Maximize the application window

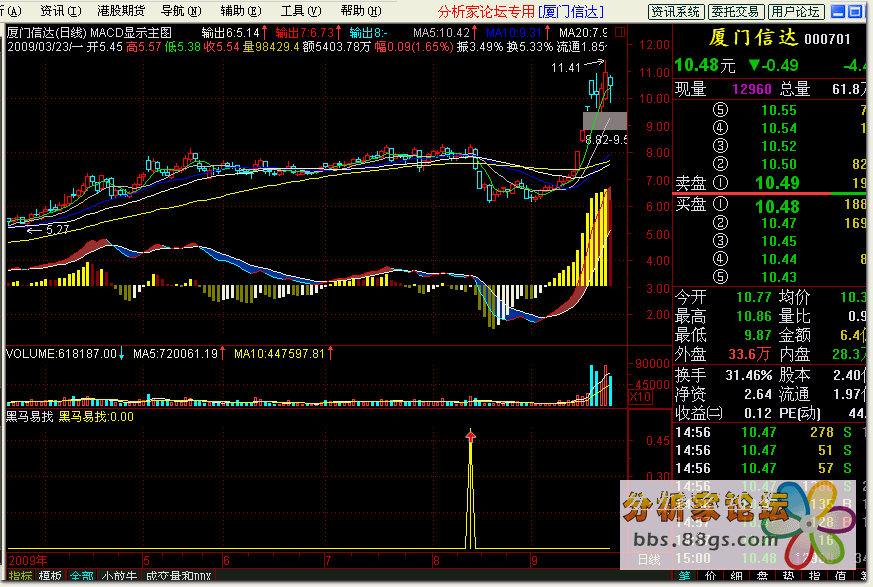tap(855, 12)
